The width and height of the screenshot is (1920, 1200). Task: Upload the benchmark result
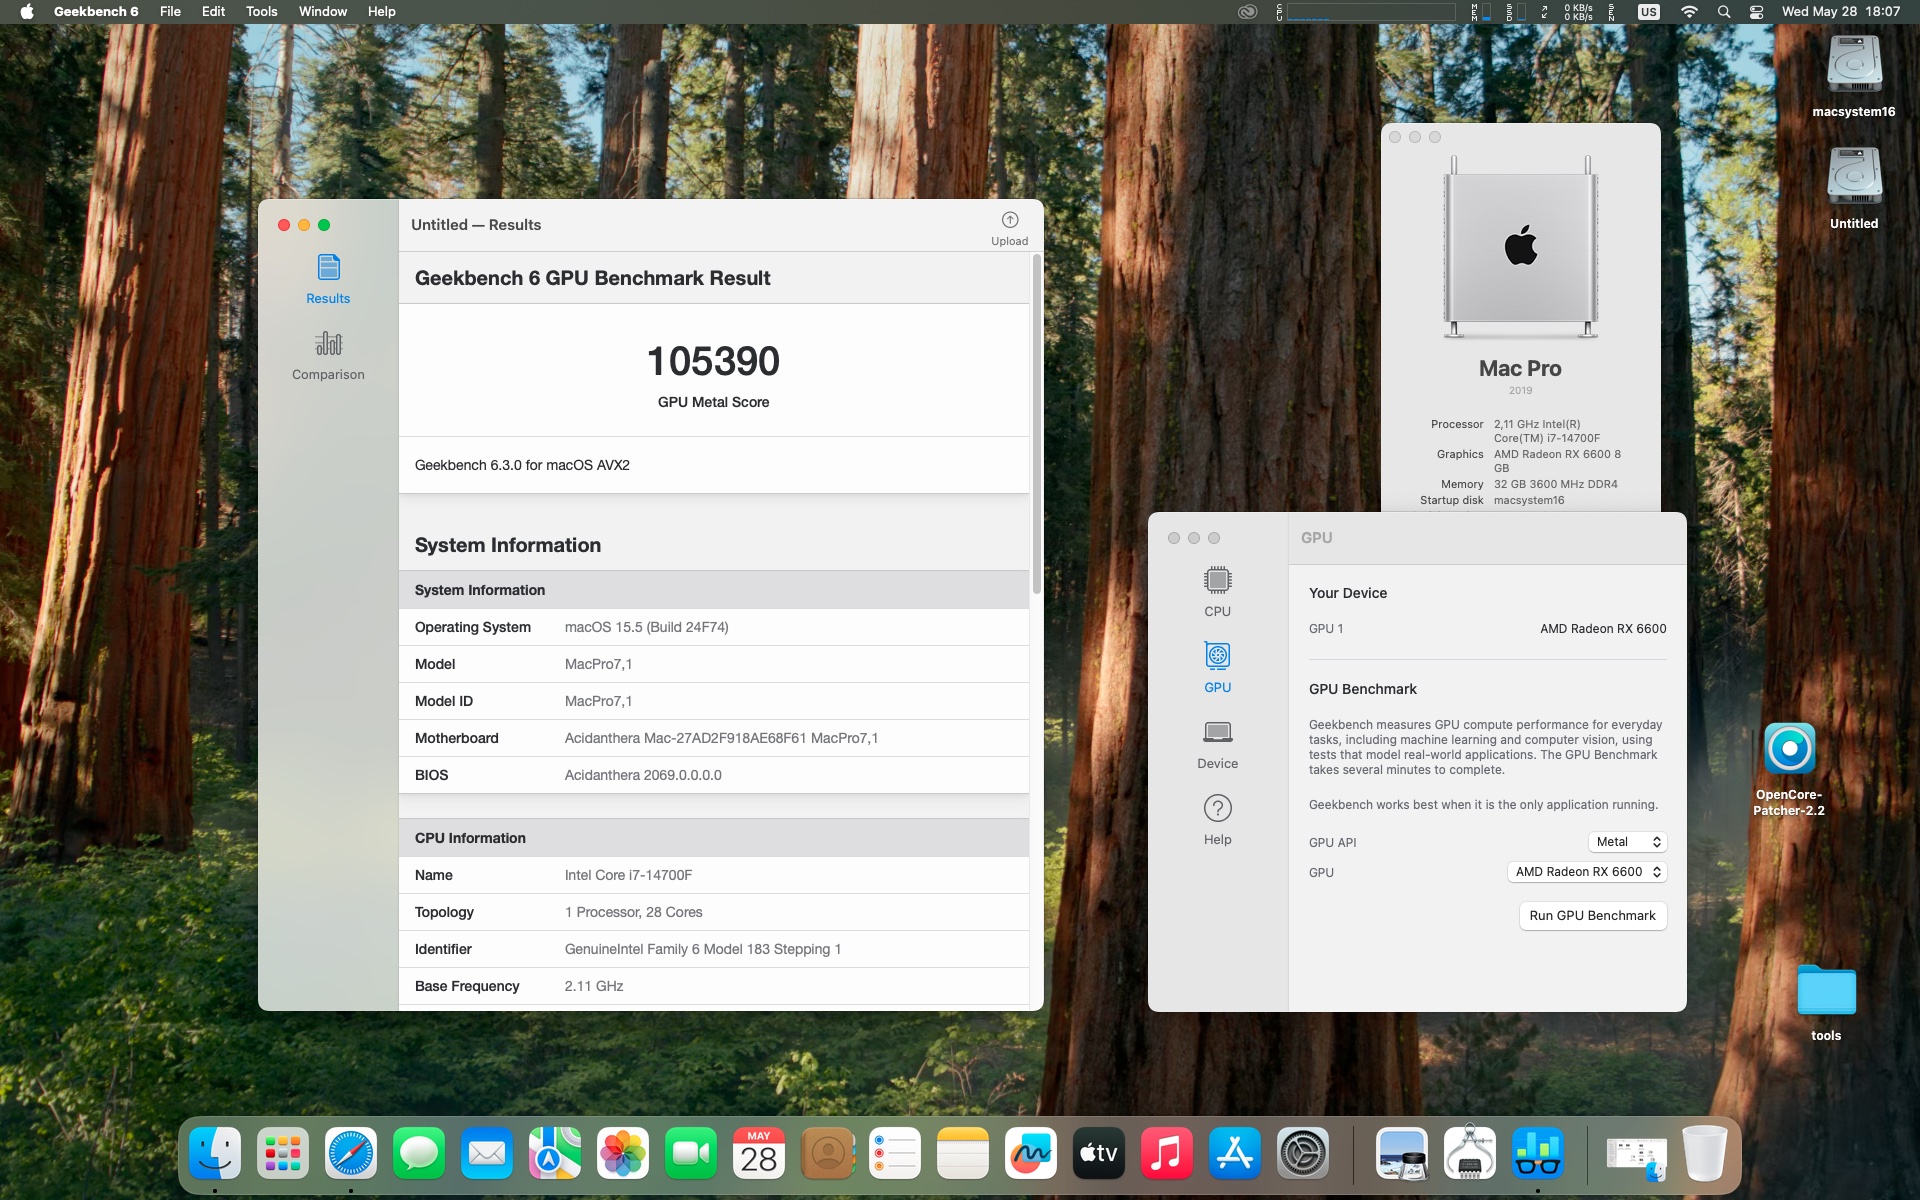pyautogui.click(x=1009, y=228)
